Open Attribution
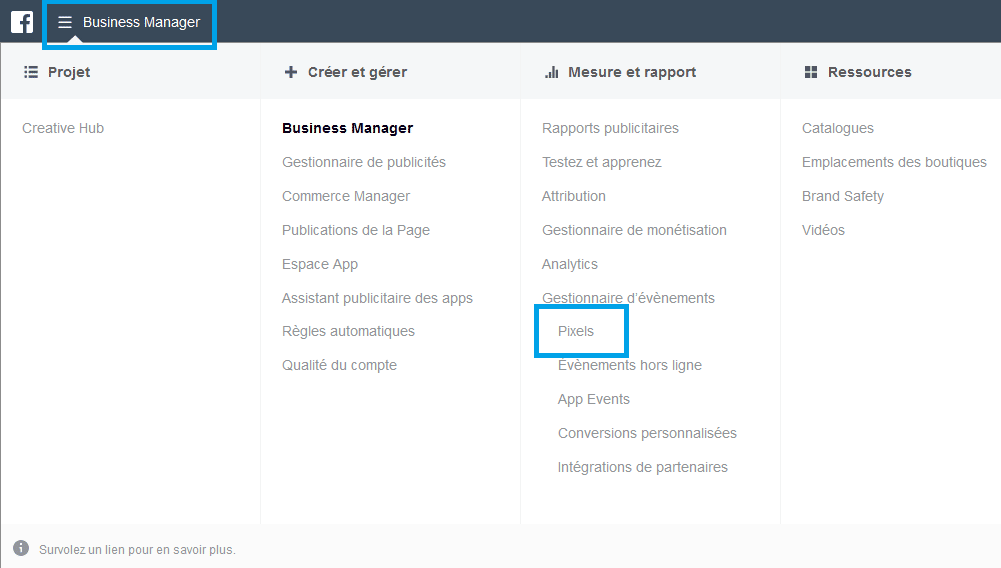 pyautogui.click(x=574, y=196)
